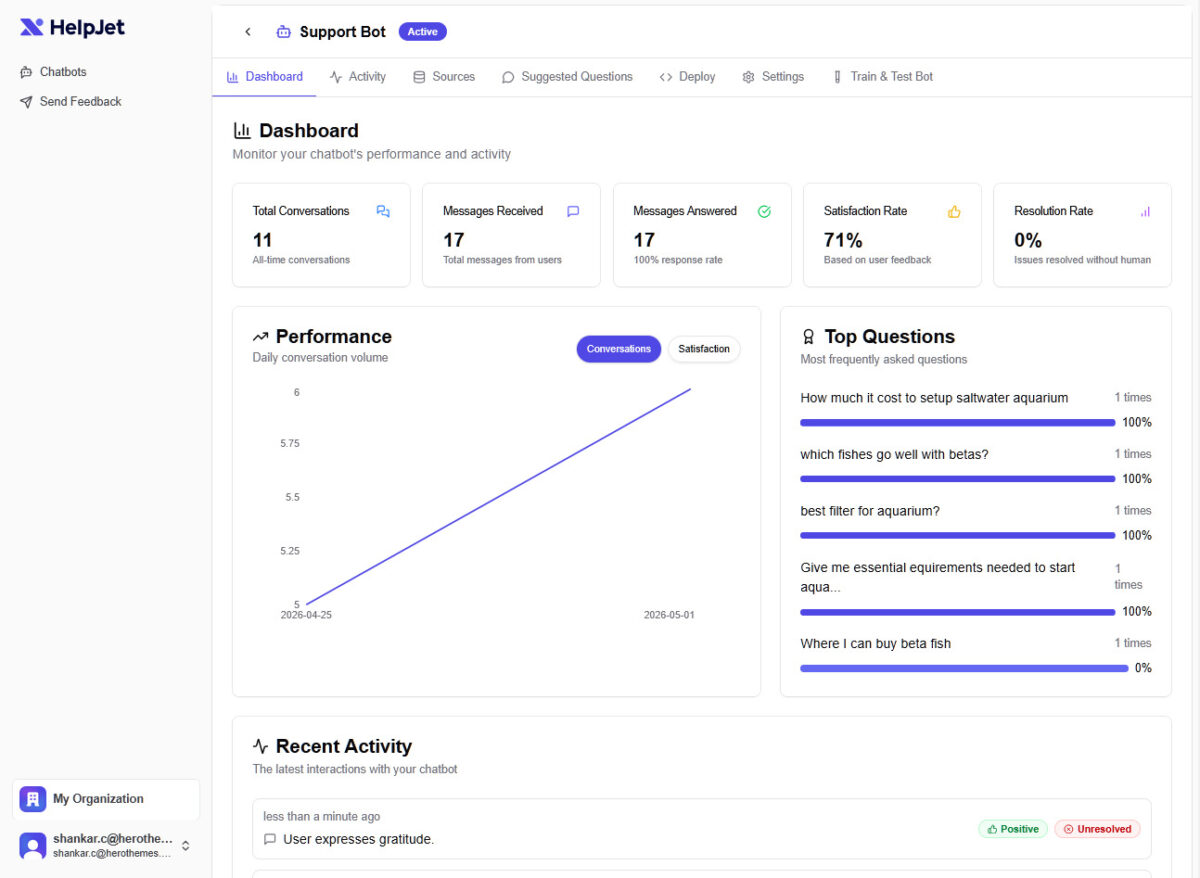This screenshot has height=878, width=1200.
Task: Click the Unresolved status badge
Action: click(1097, 829)
